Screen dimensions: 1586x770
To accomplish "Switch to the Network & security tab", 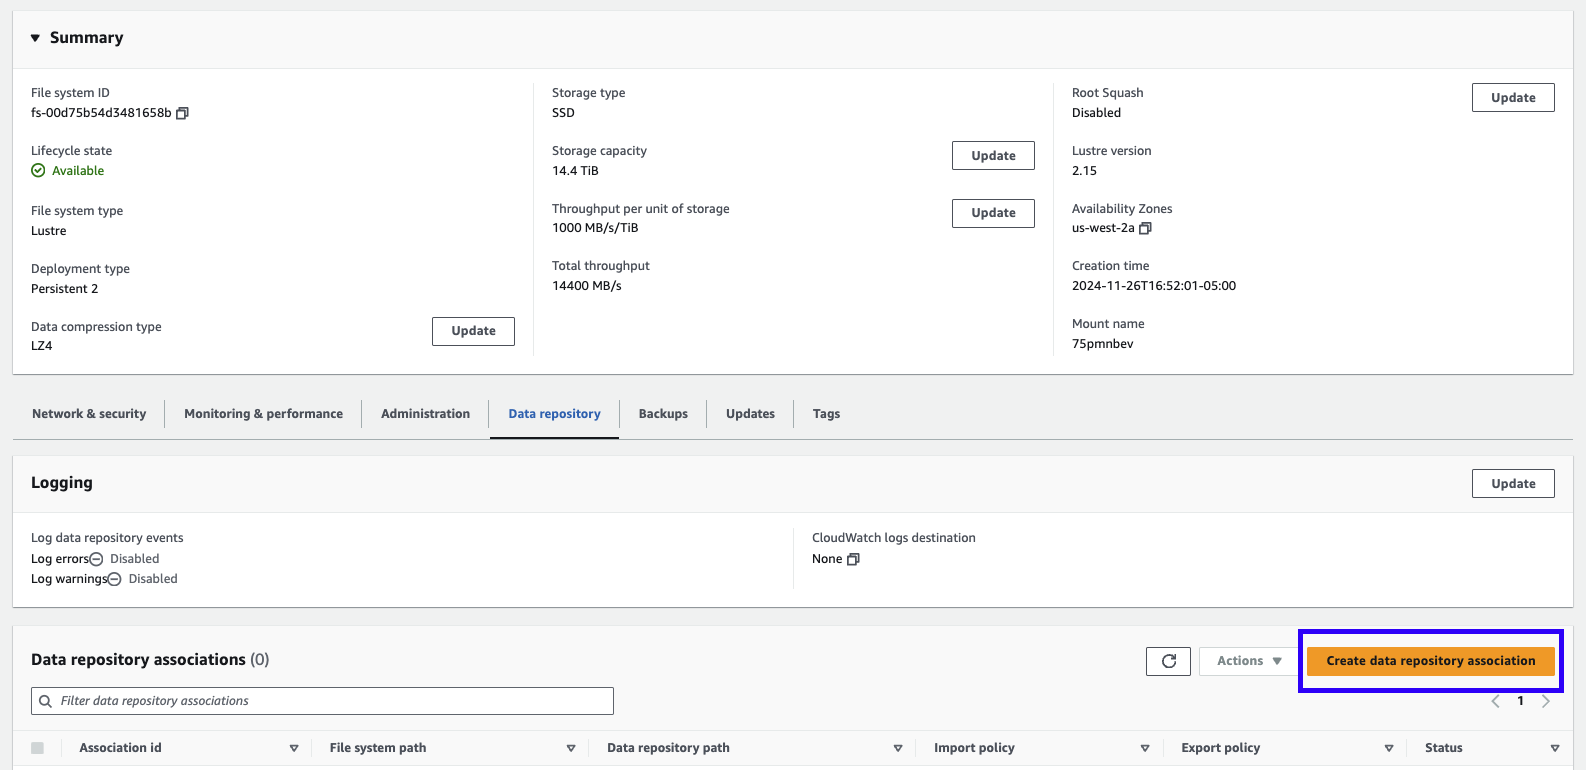I will 89,414.
